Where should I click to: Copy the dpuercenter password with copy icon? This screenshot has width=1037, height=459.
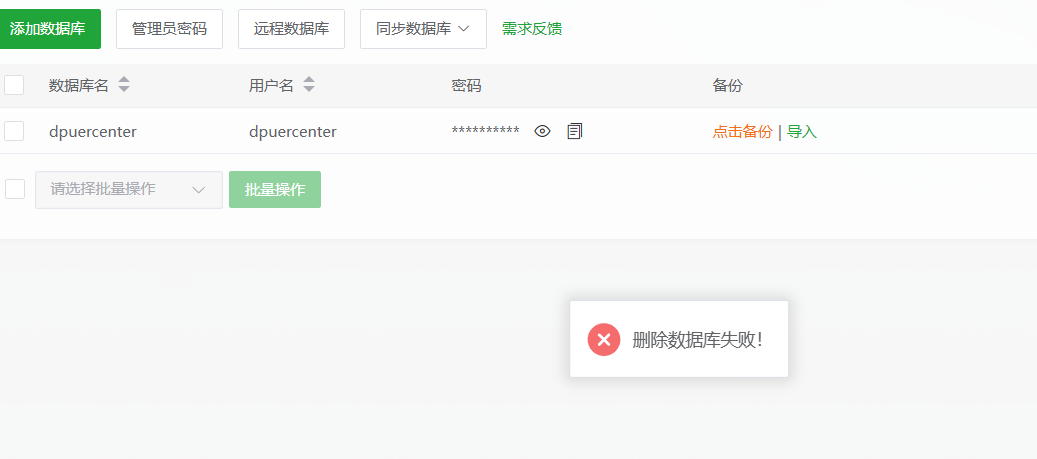click(x=575, y=132)
